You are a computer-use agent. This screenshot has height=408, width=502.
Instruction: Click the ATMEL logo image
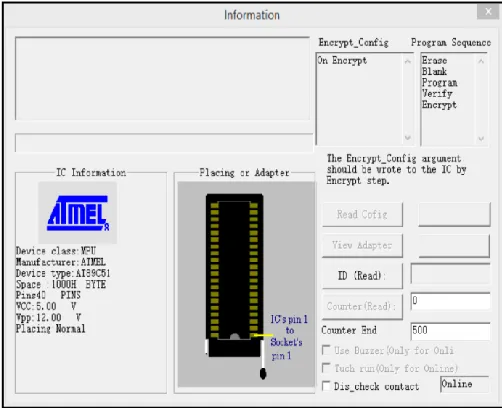[78, 213]
